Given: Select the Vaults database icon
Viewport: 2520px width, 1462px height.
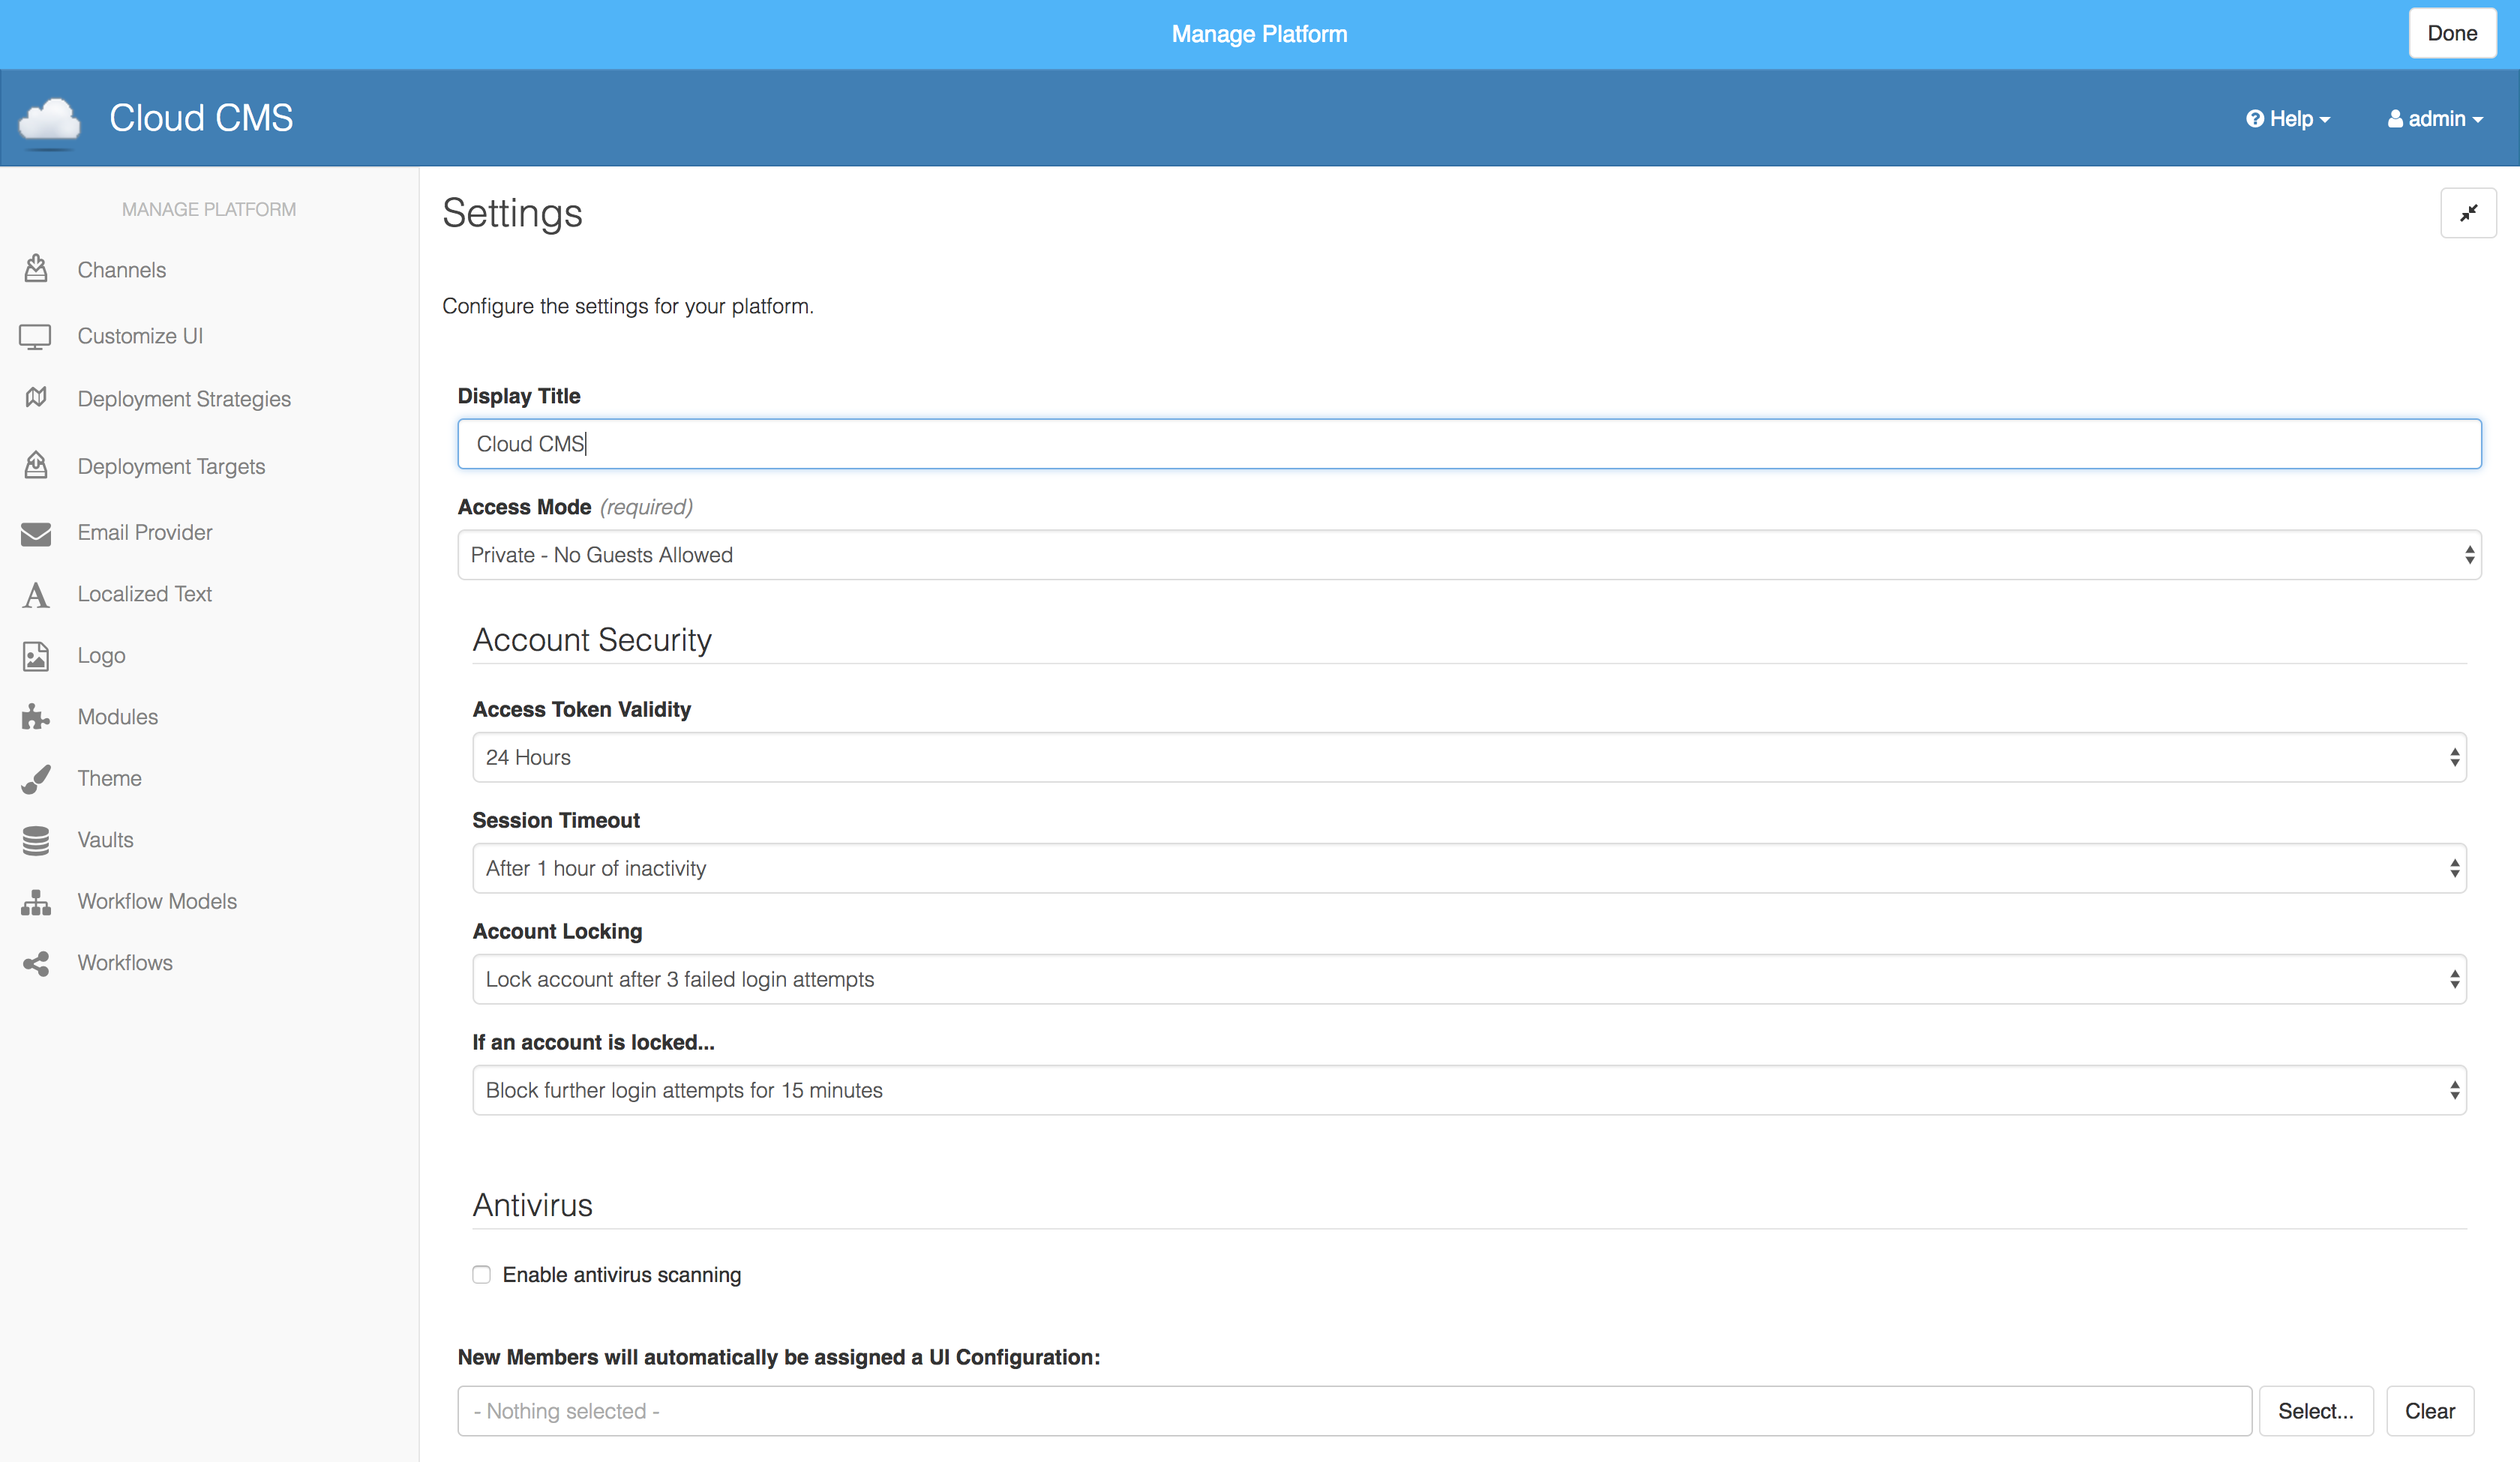Looking at the screenshot, I should [36, 840].
